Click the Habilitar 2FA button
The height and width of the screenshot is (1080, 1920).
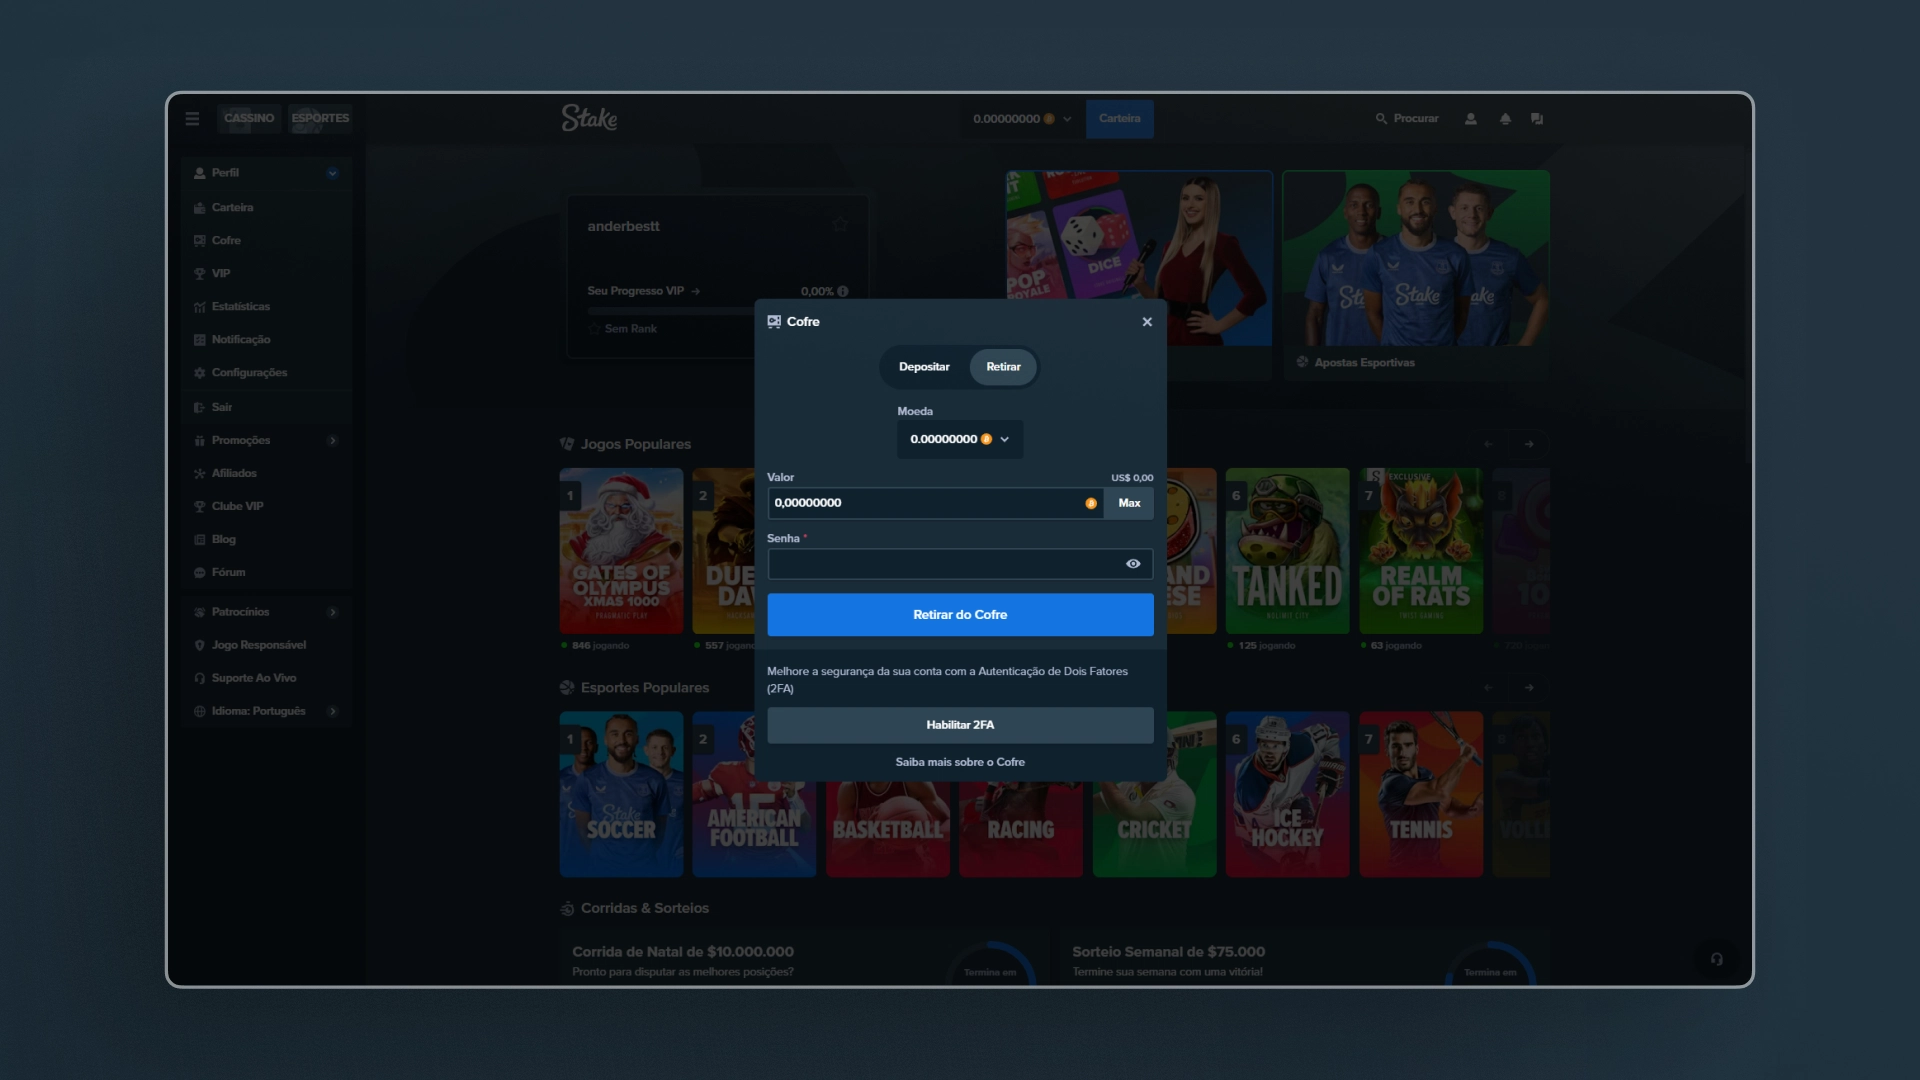pyautogui.click(x=960, y=725)
